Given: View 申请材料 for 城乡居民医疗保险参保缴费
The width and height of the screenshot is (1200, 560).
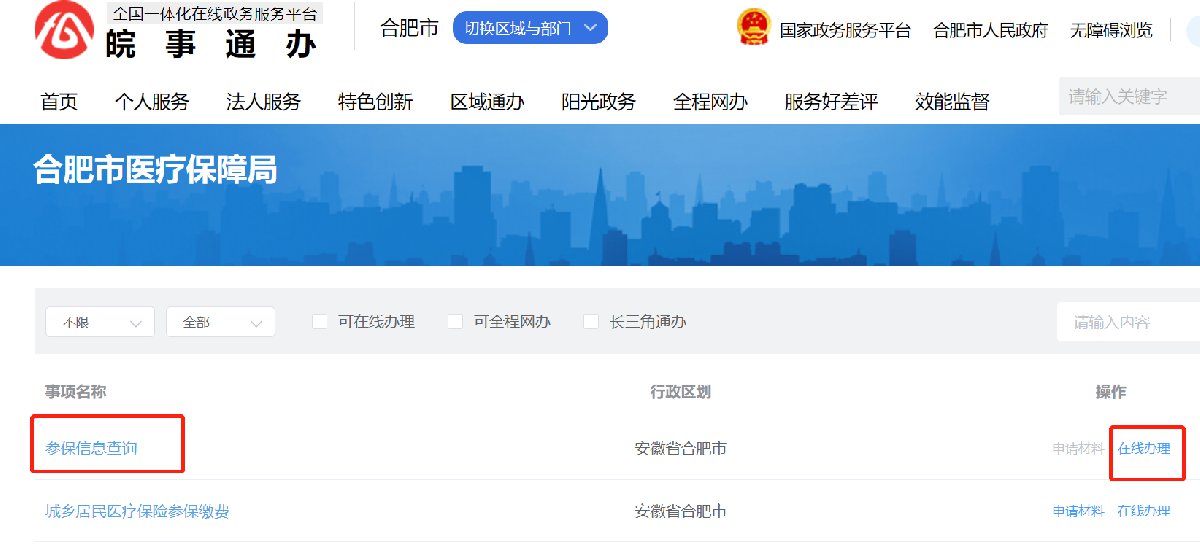Looking at the screenshot, I should (x=1078, y=511).
